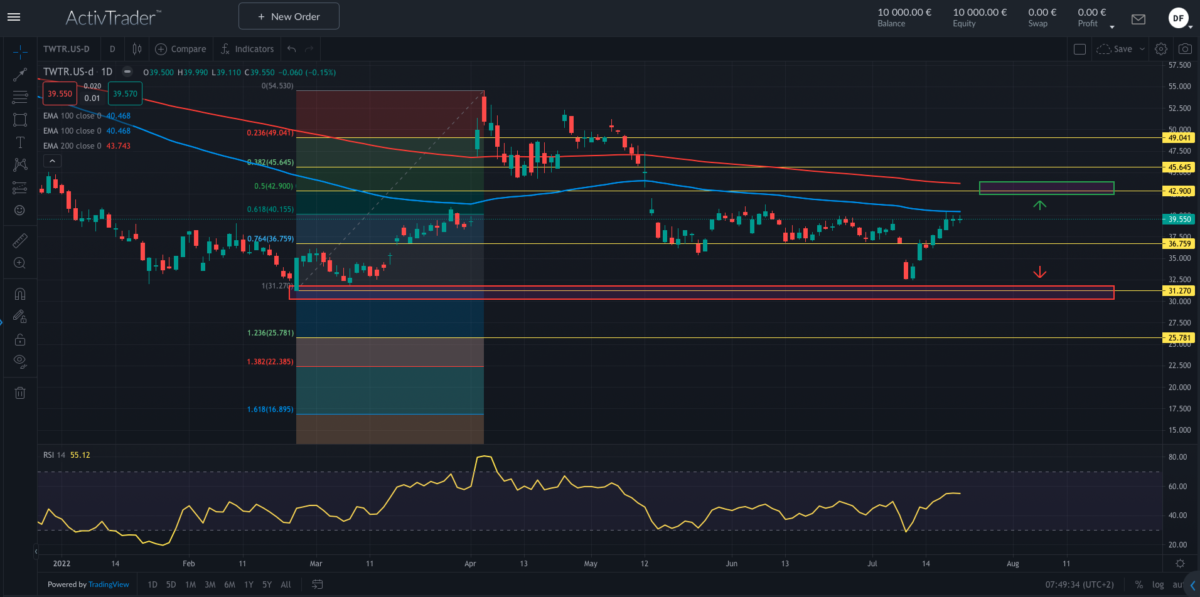
Task: Open the patterns drawing tool
Action: [x=19, y=164]
